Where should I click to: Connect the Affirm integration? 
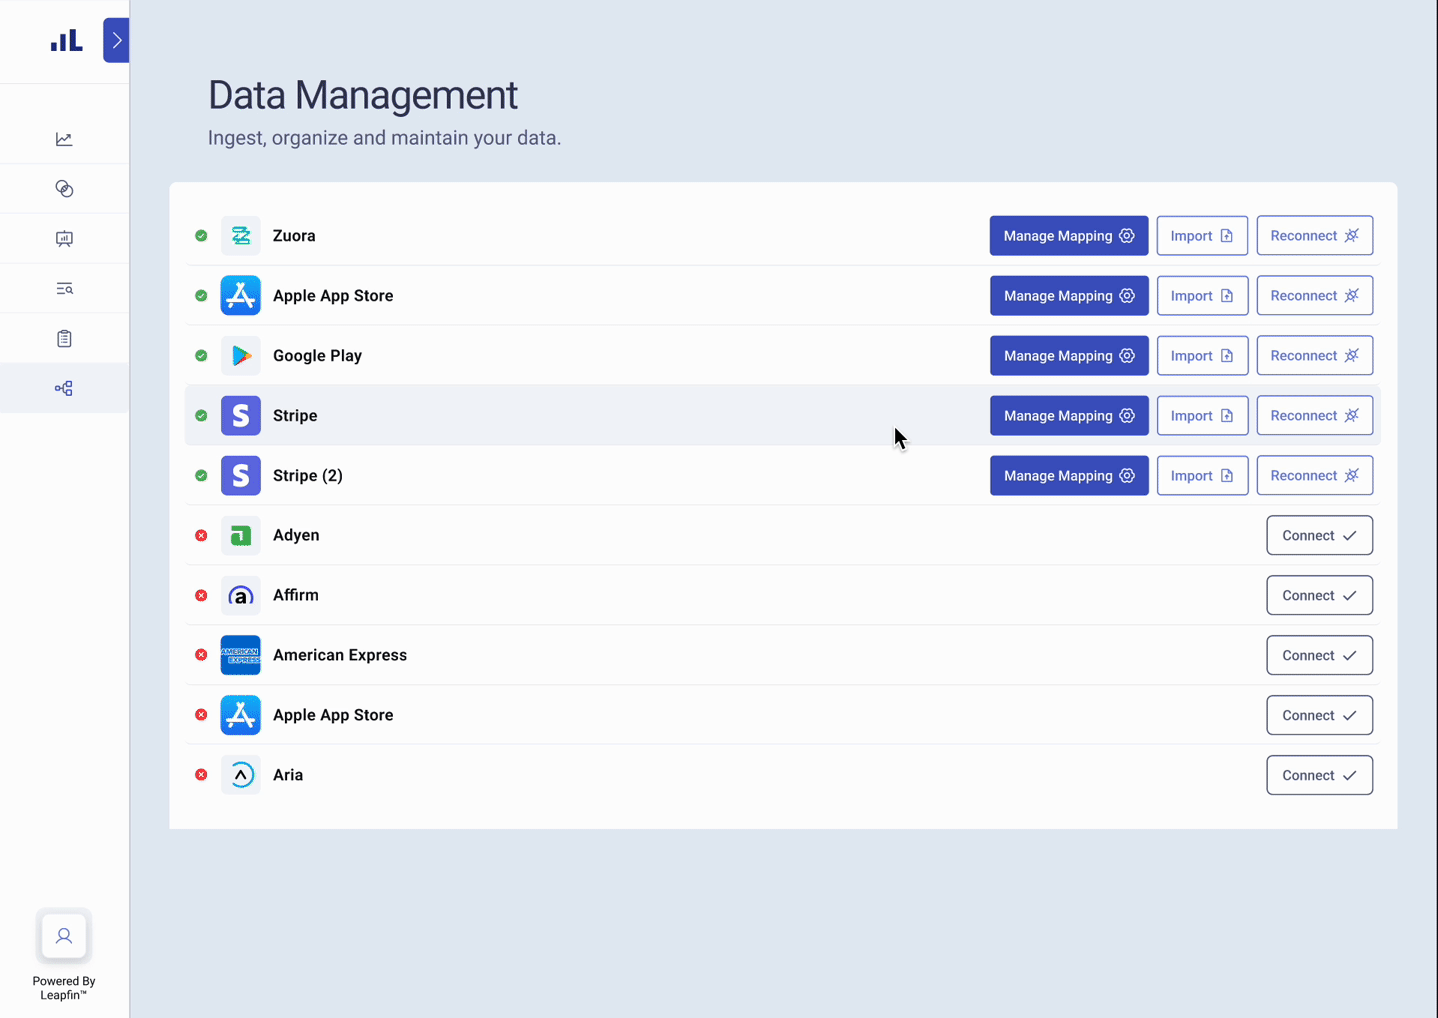(x=1319, y=596)
